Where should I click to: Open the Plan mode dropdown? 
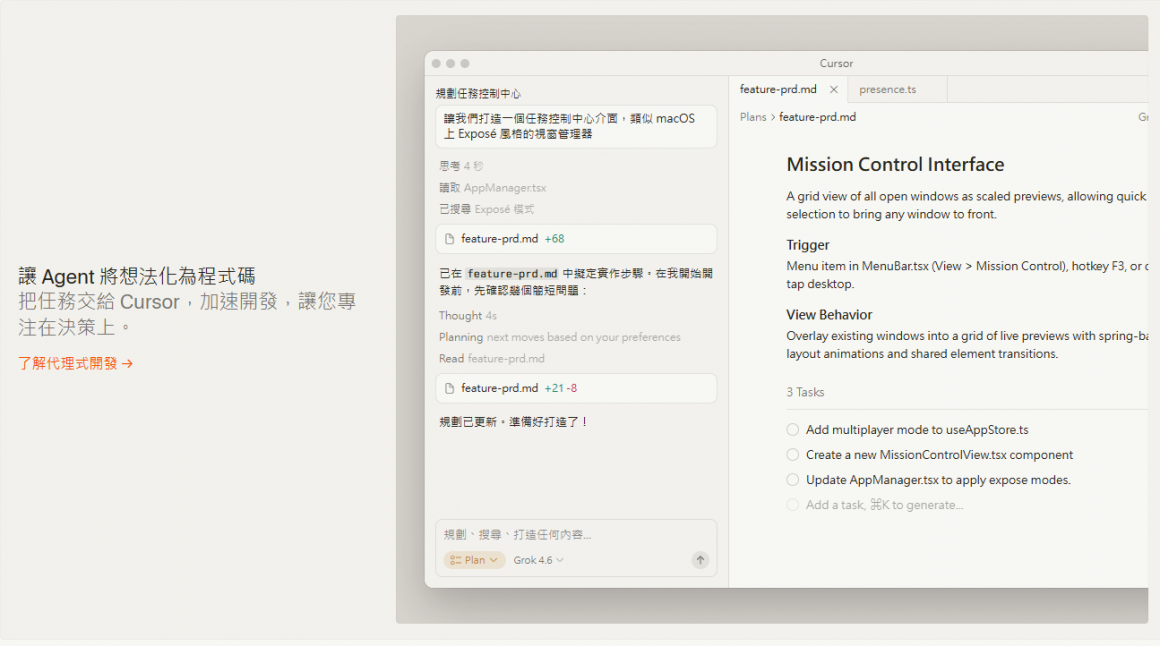474,560
